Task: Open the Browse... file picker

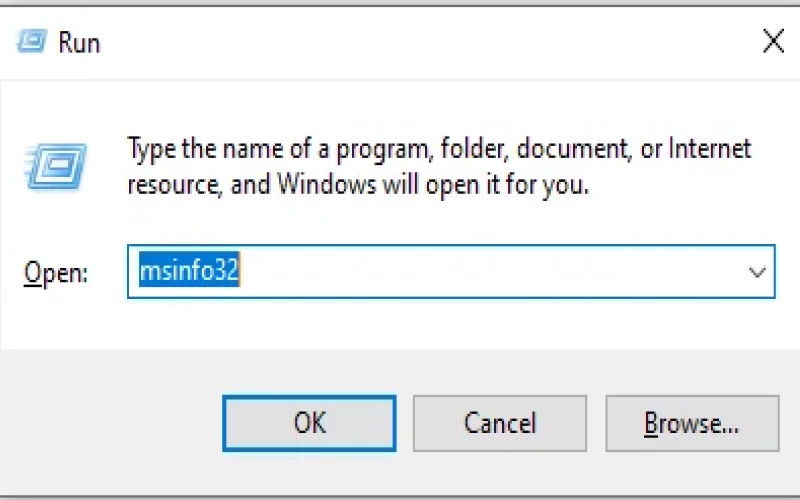Action: click(x=691, y=423)
